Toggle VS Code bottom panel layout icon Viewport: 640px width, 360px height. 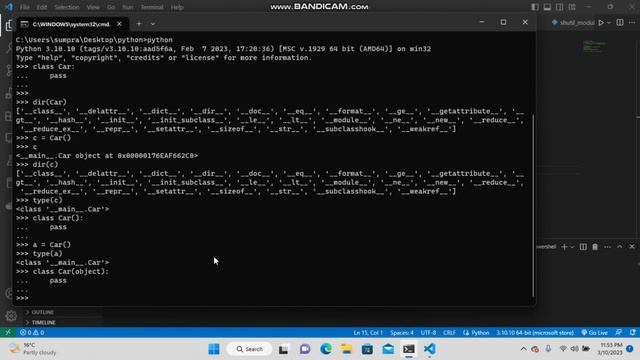(547, 7)
